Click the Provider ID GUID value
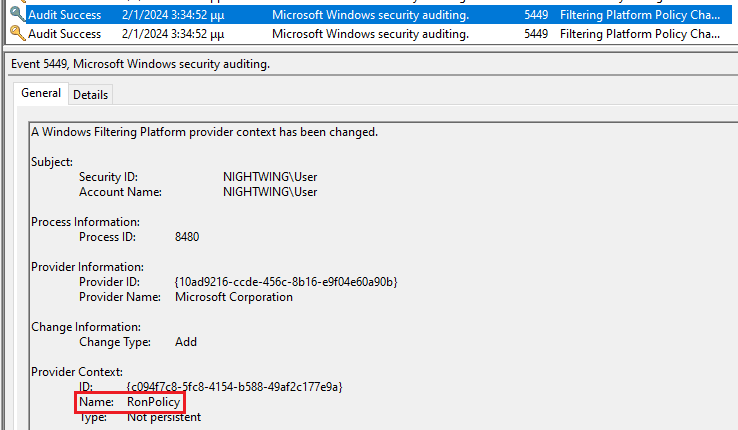The height and width of the screenshot is (430, 738). tap(286, 282)
